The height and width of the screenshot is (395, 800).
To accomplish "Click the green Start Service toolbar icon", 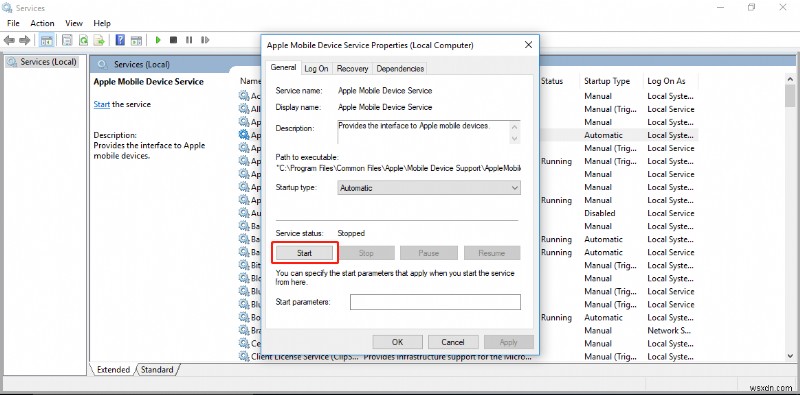I will pos(158,40).
